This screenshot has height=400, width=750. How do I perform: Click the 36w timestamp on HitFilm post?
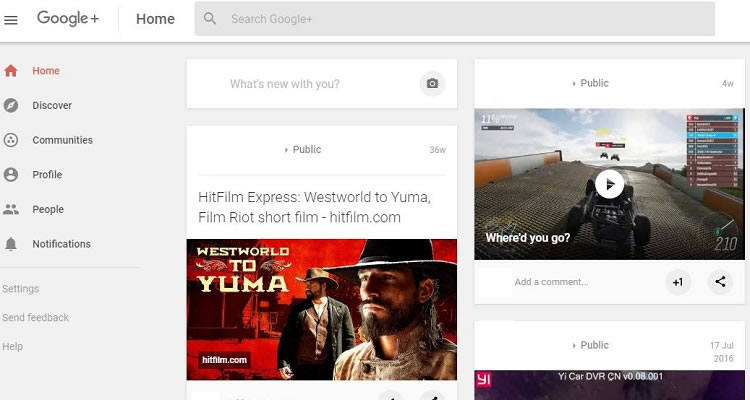tap(437, 150)
